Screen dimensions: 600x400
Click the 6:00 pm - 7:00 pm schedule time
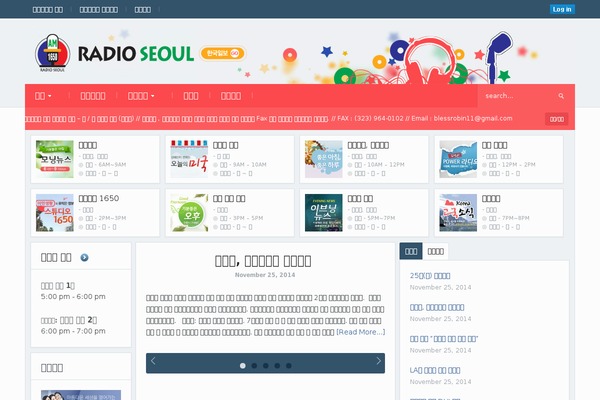coord(73,331)
